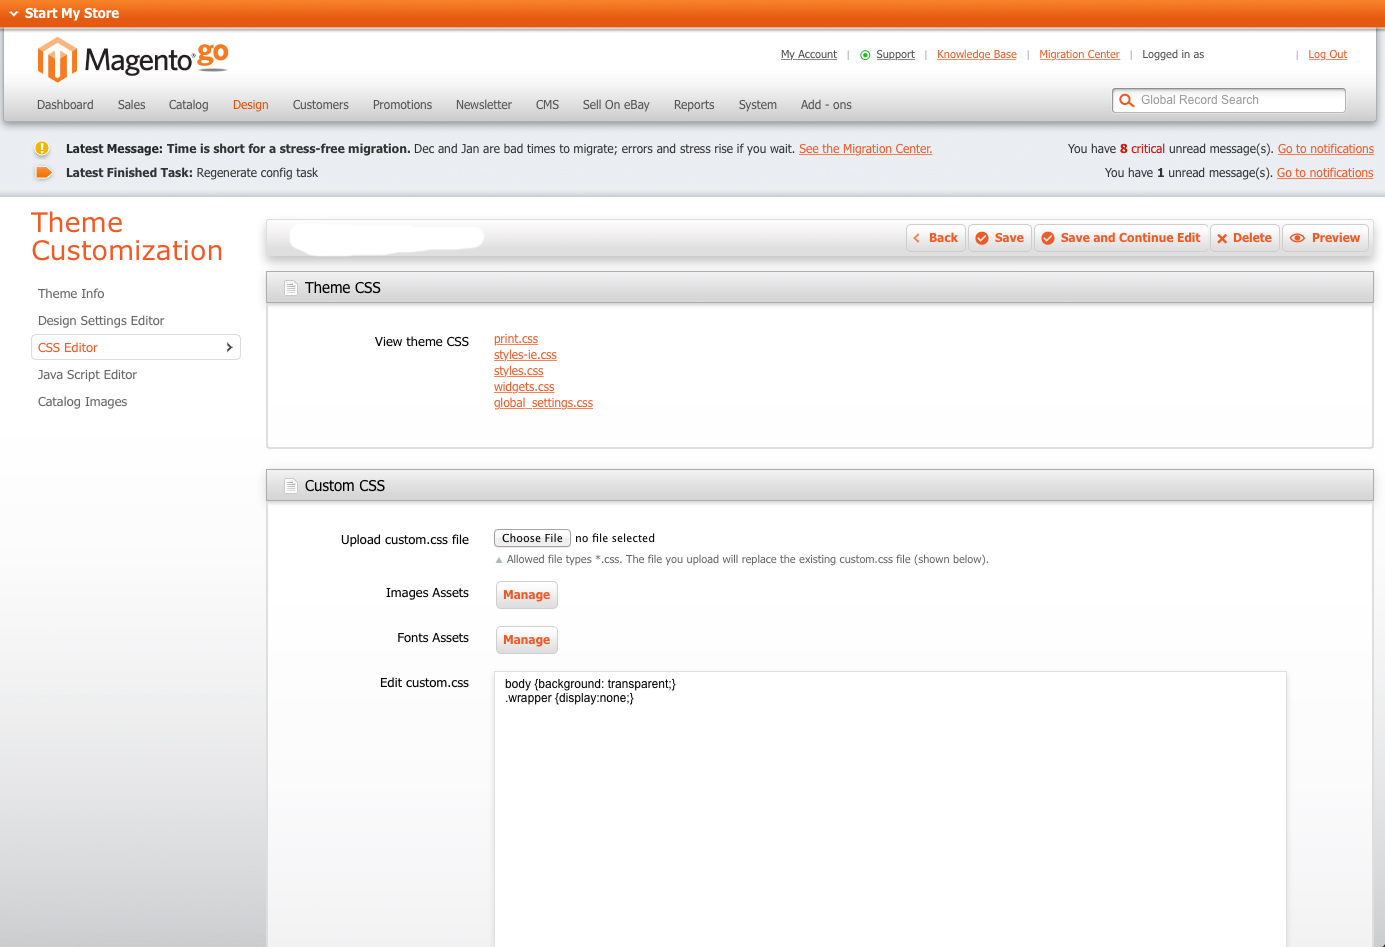This screenshot has width=1385, height=947.
Task: Open the Migration Center header link
Action: pos(1079,55)
